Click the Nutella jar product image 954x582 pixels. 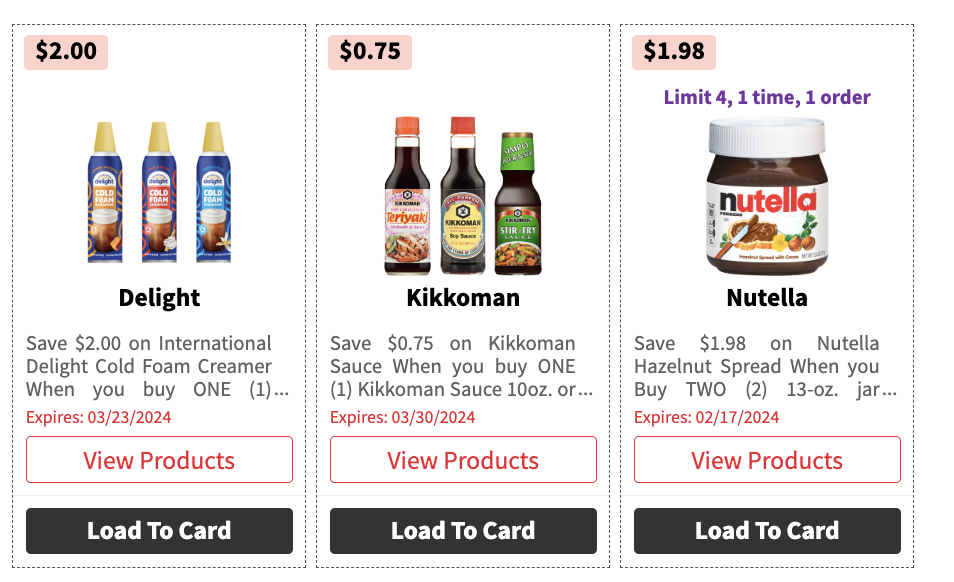pyautogui.click(x=767, y=190)
